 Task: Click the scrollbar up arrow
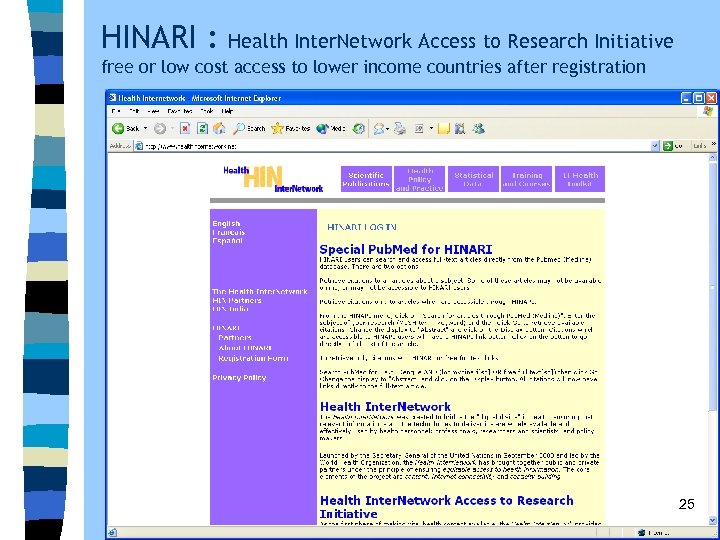pyautogui.click(x=713, y=158)
